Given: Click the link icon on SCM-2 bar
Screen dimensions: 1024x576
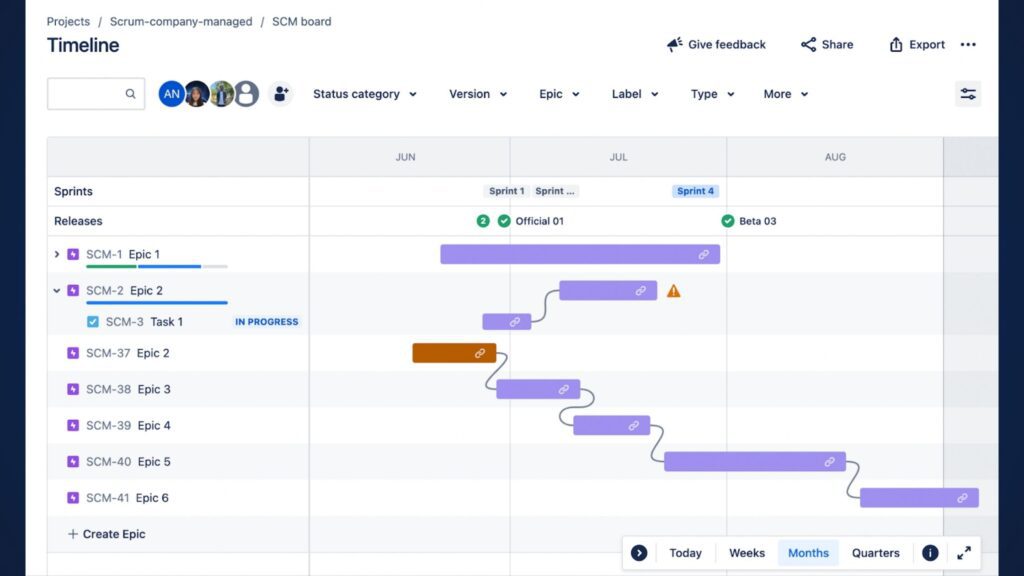Looking at the screenshot, I should click(x=641, y=291).
